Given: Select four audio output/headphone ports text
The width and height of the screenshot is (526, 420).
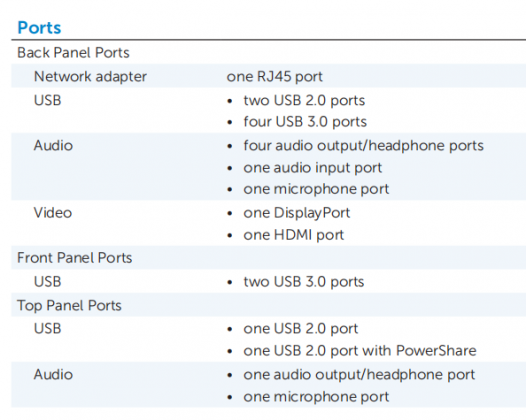Looking at the screenshot, I should (364, 146).
